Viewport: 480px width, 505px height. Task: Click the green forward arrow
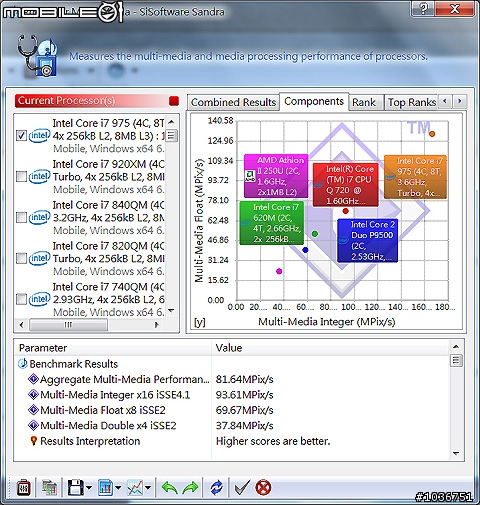point(190,488)
